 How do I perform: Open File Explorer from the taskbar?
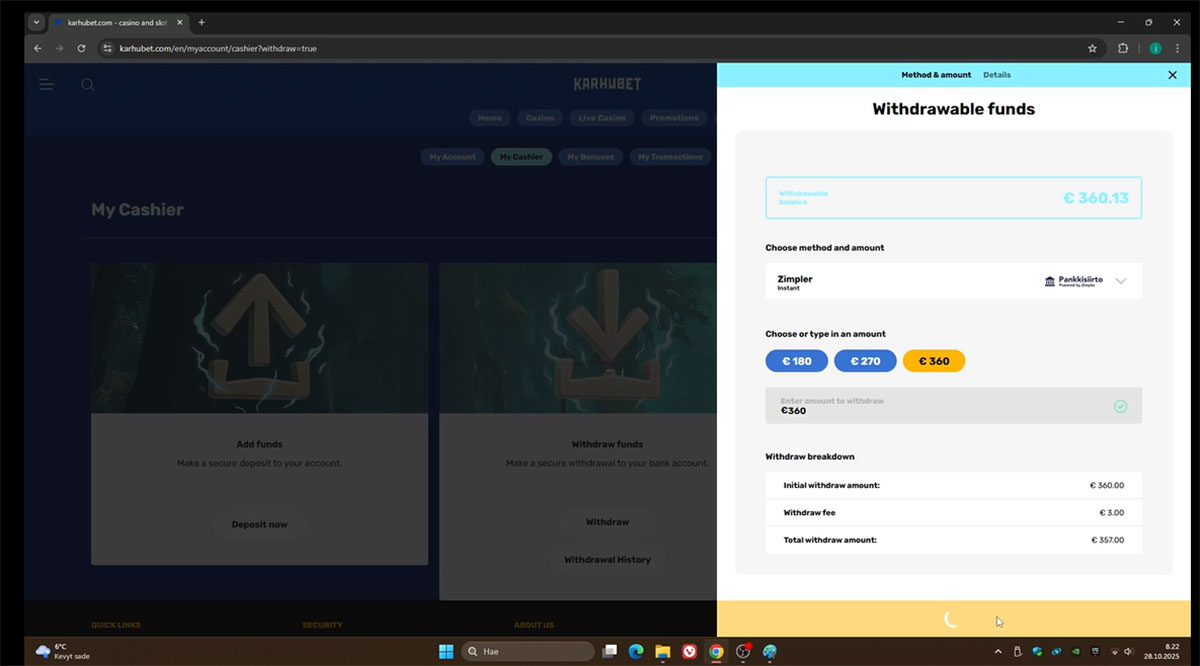point(662,651)
